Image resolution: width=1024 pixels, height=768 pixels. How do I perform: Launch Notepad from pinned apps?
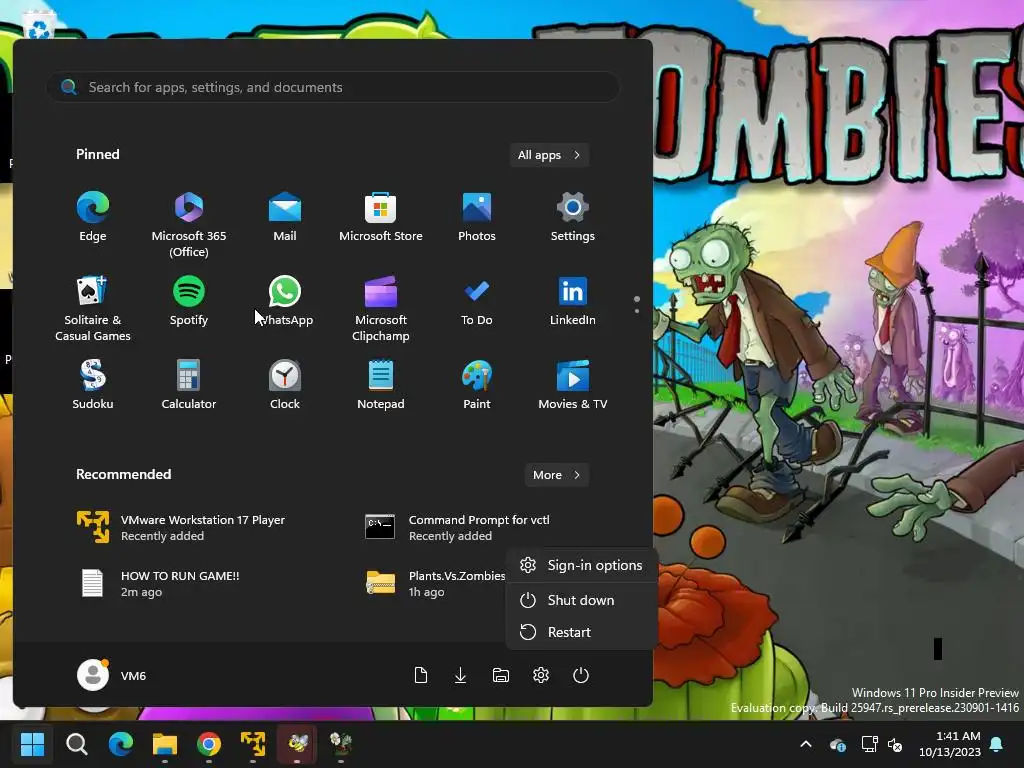point(381,385)
